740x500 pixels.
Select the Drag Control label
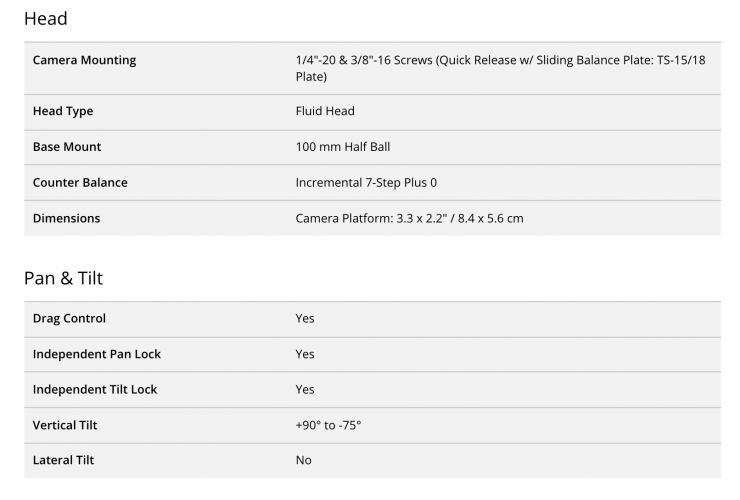coord(69,319)
